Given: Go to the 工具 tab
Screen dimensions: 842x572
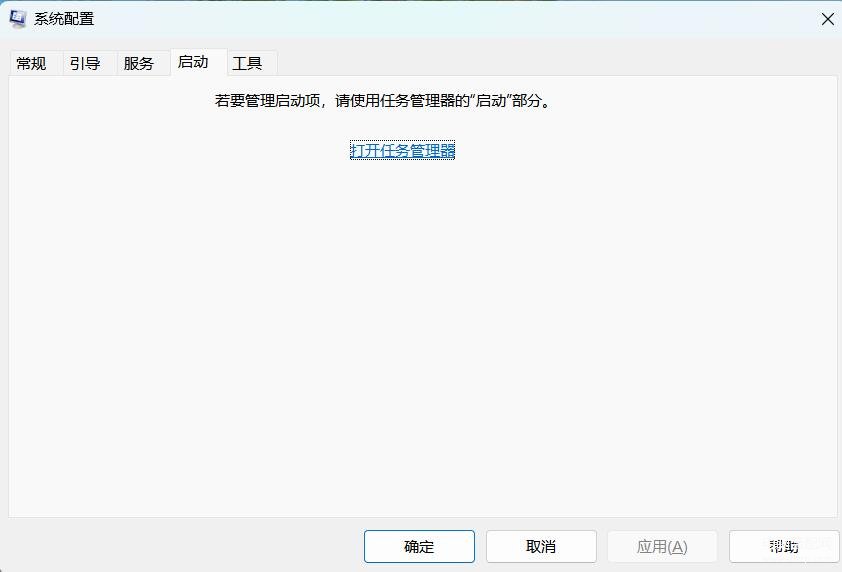Looking at the screenshot, I should point(252,63).
